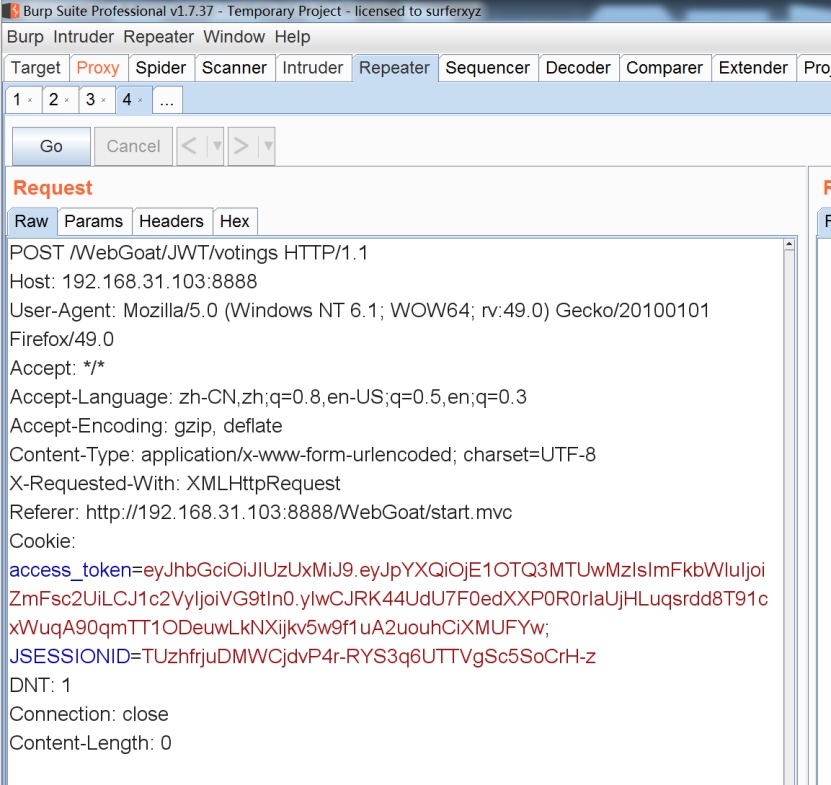Click the POST /WebGoat/JWT/votings request line

point(189,253)
